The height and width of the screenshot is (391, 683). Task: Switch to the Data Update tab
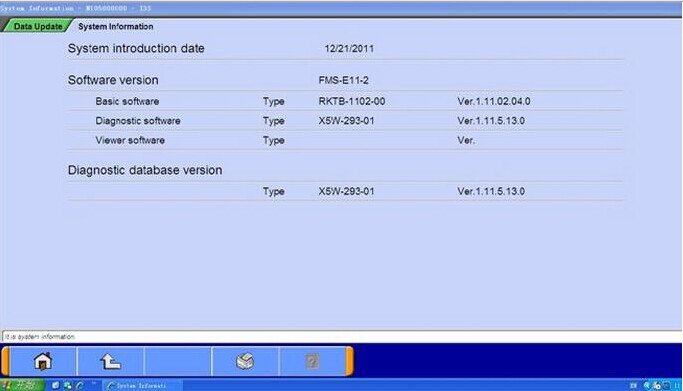37,26
